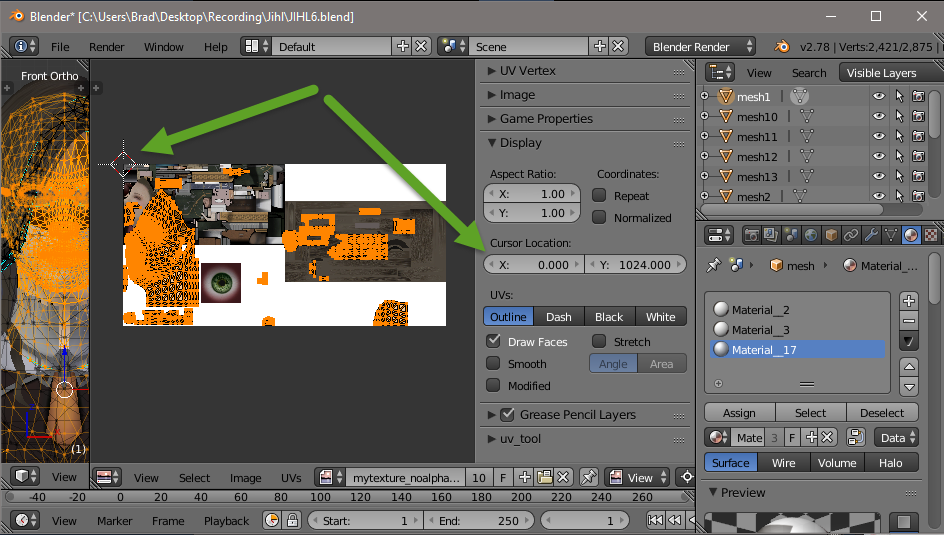Expand the UV Vertex panel
944x535 pixels.
coord(491,71)
